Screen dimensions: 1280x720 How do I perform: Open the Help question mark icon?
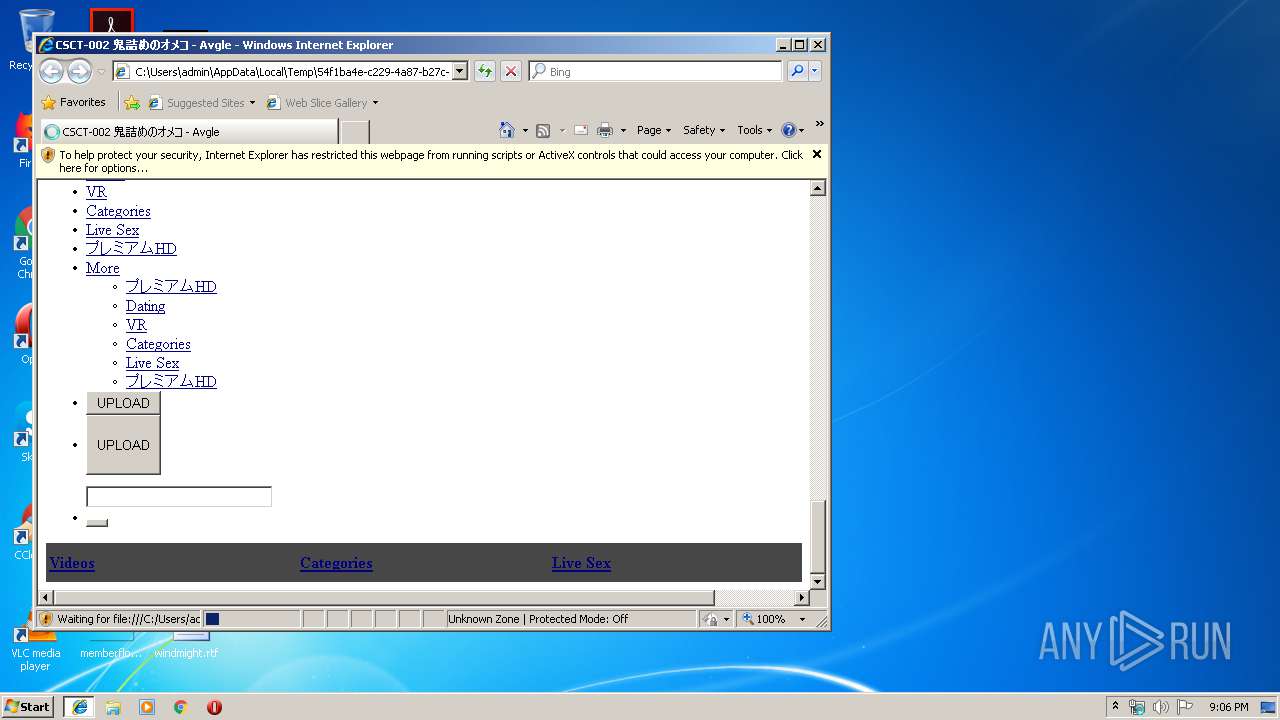click(788, 130)
